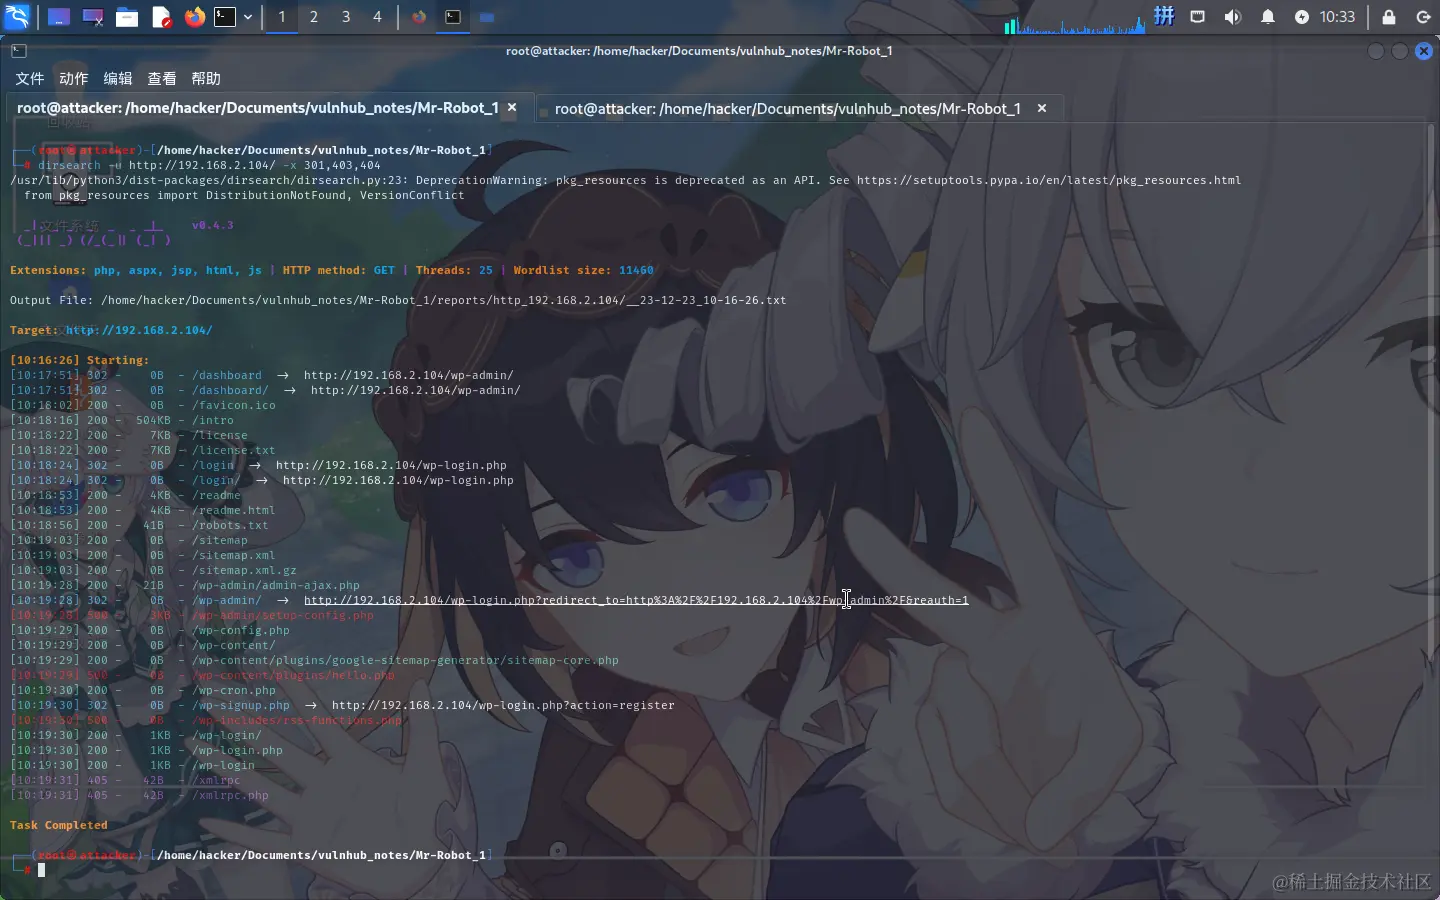The height and width of the screenshot is (900, 1440).
Task: Click the /wp-admin/admin-ajax.php result line
Action: 185,585
